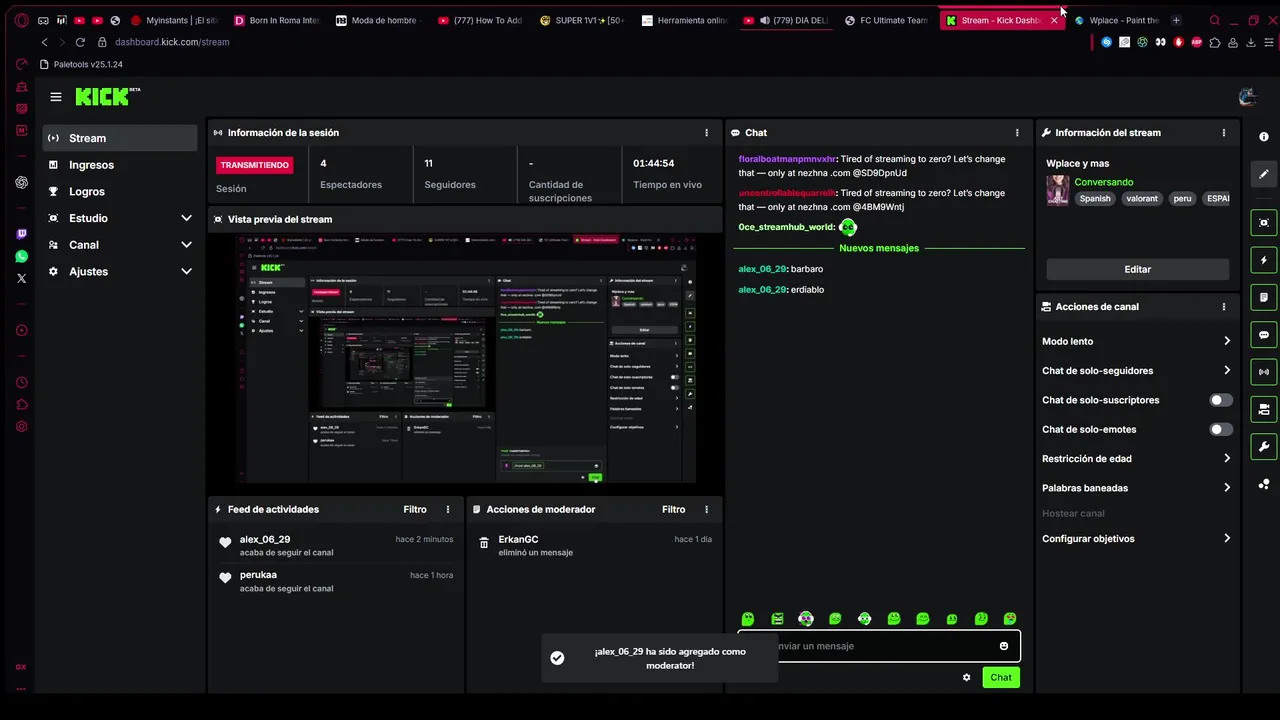Open Acciones de canal three-dot menu

[x=1223, y=307]
